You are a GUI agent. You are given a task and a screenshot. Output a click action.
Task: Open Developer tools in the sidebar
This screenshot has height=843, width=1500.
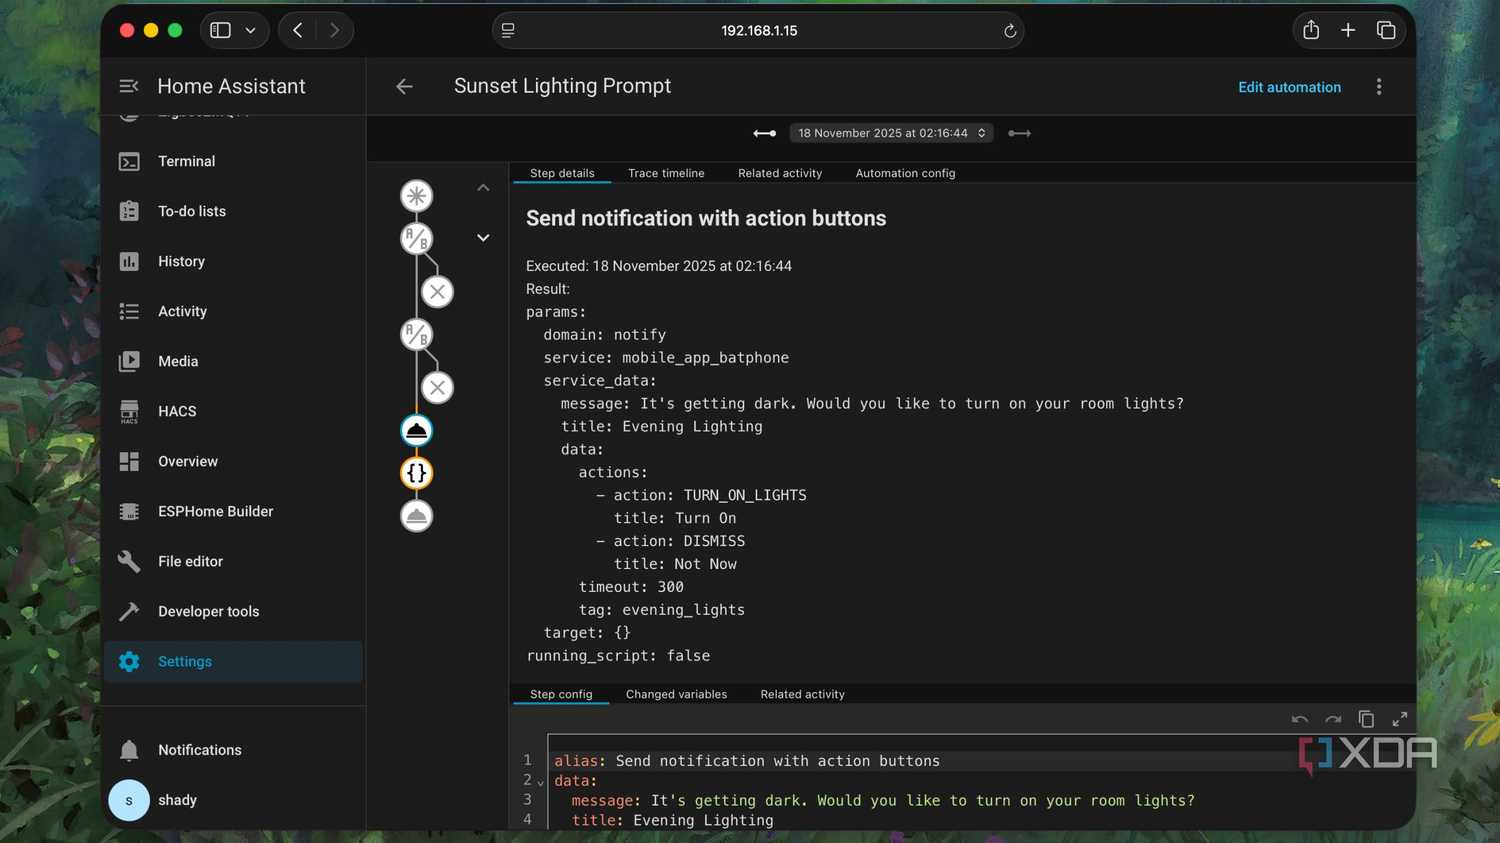click(x=233, y=611)
